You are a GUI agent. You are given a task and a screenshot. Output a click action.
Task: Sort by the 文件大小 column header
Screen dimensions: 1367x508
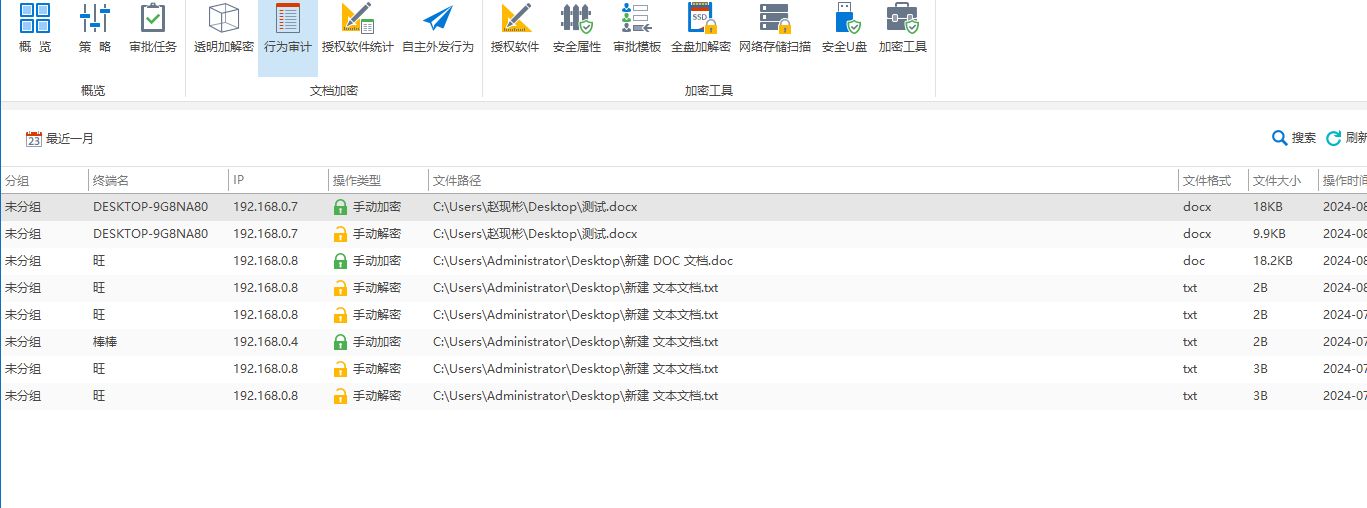point(1277,181)
